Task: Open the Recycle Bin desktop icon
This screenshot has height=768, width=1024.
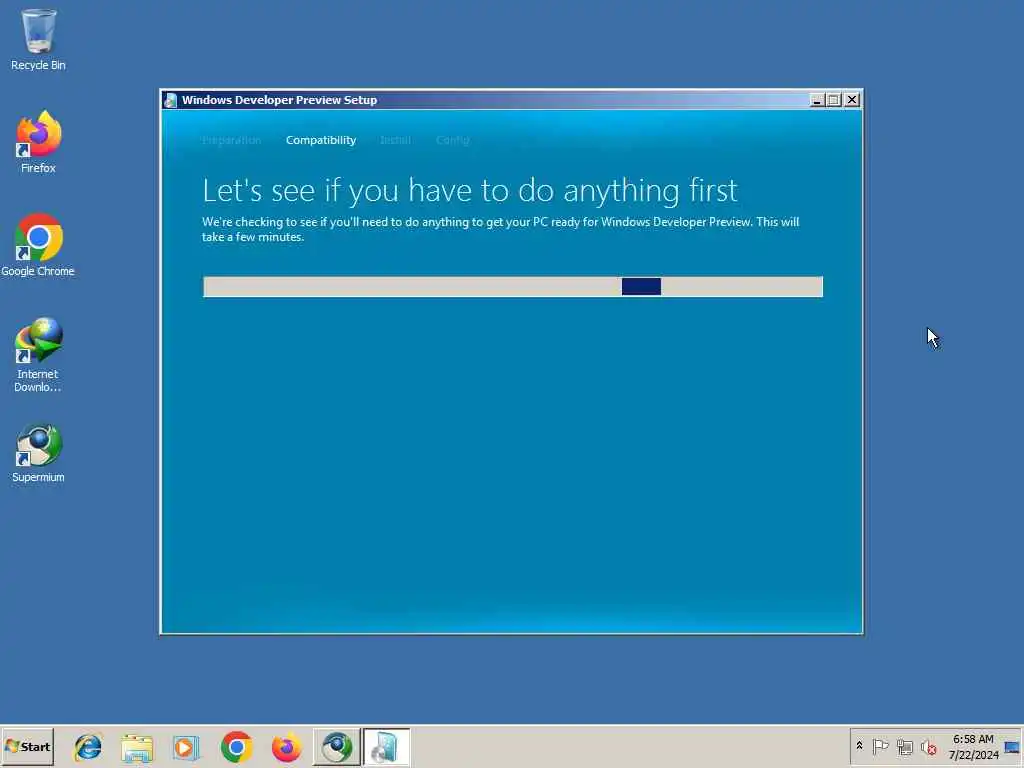Action: coord(38,39)
